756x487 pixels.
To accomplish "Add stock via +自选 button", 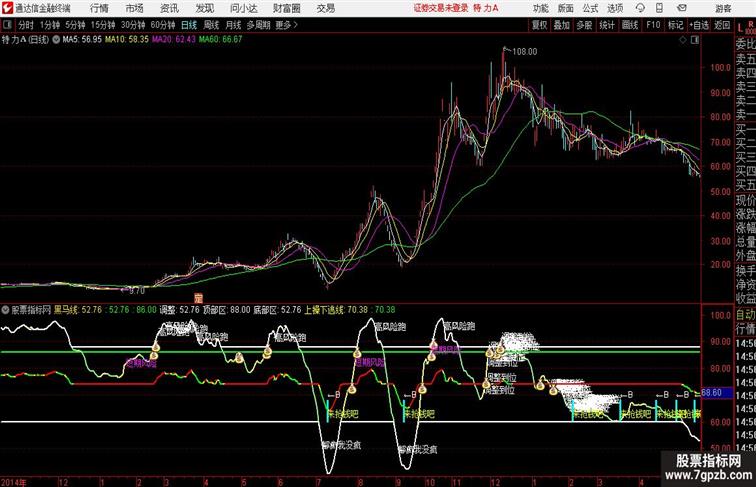I will tap(699, 25).
